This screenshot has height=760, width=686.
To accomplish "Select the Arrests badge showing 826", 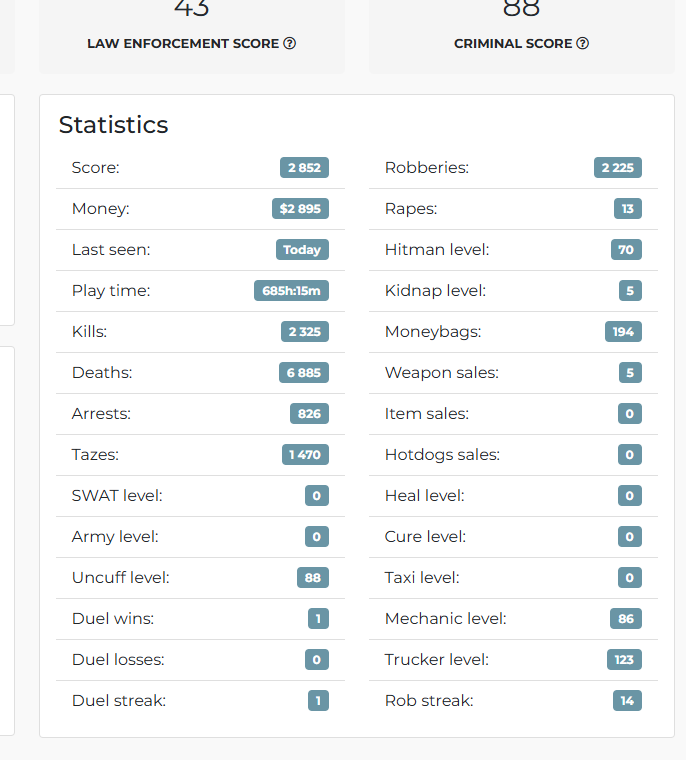I will (x=309, y=413).
